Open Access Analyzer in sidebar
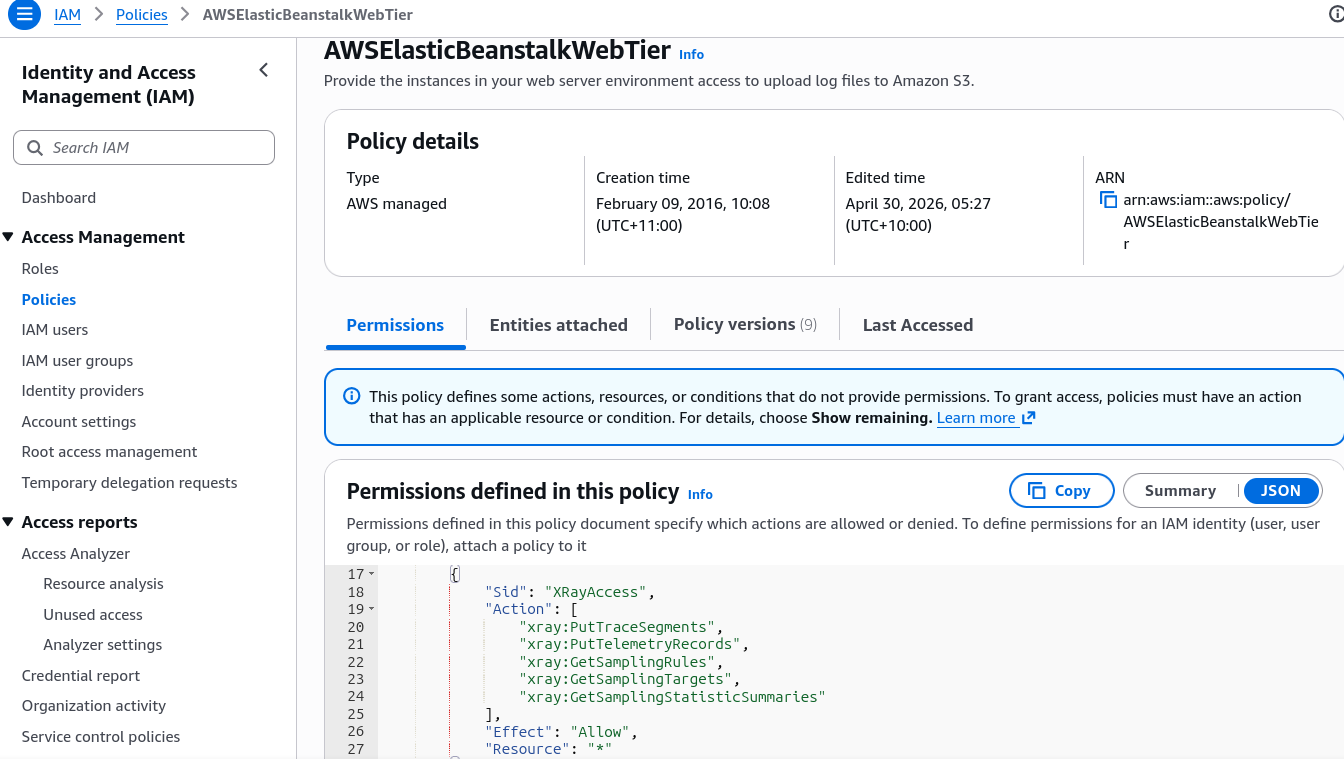The width and height of the screenshot is (1344, 759). point(76,554)
